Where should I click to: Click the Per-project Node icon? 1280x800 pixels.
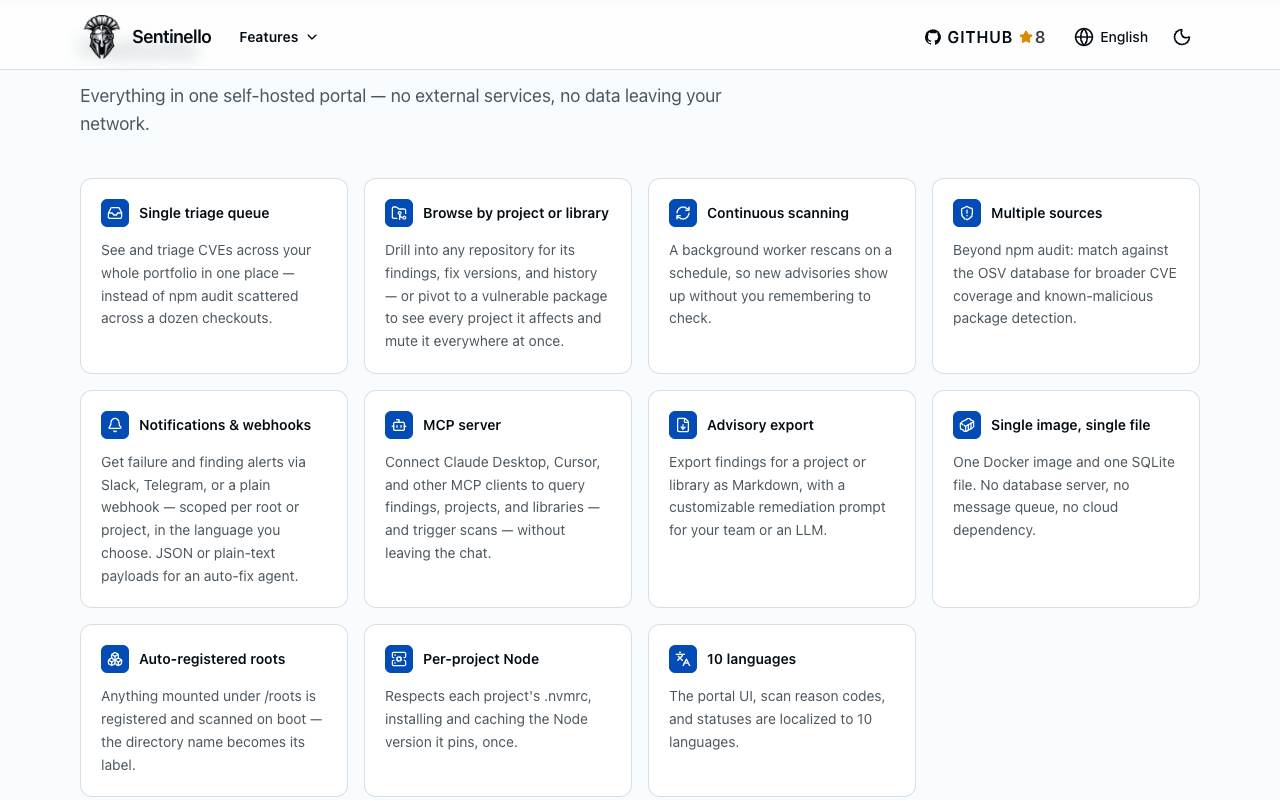point(399,659)
